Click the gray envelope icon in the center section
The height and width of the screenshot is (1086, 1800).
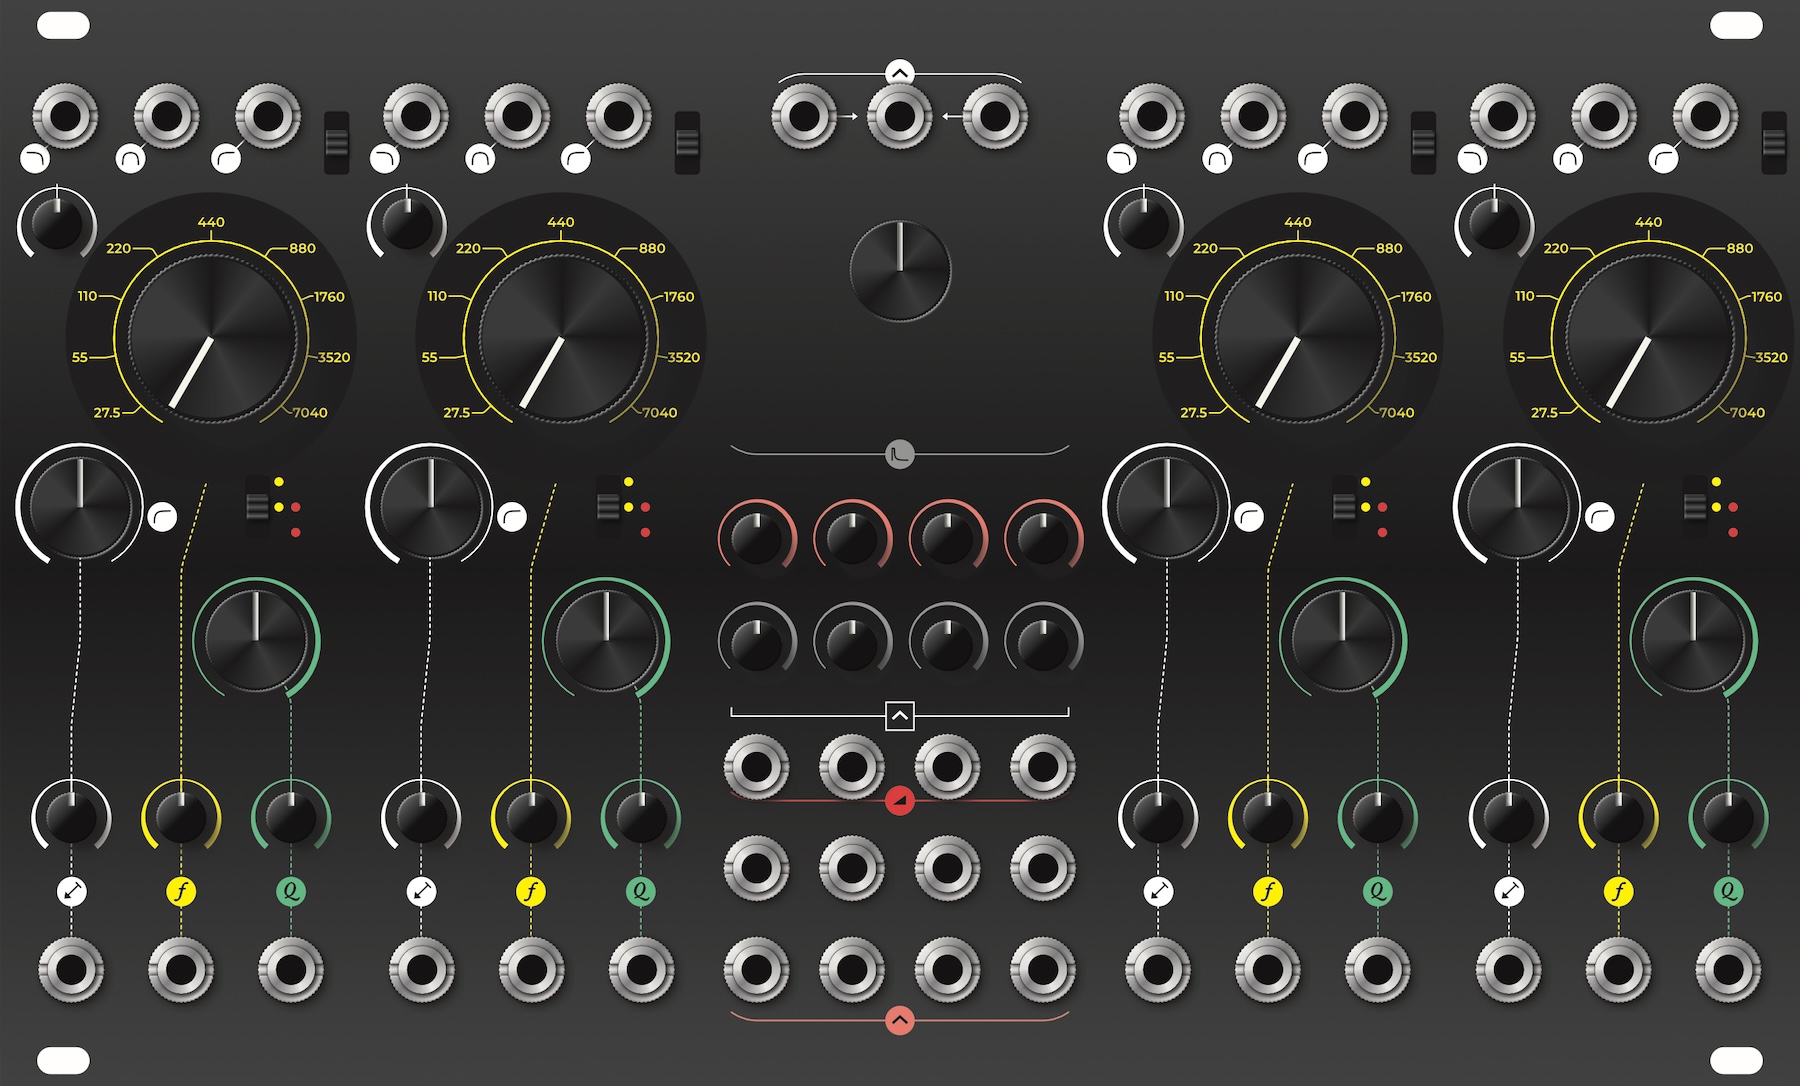900,455
